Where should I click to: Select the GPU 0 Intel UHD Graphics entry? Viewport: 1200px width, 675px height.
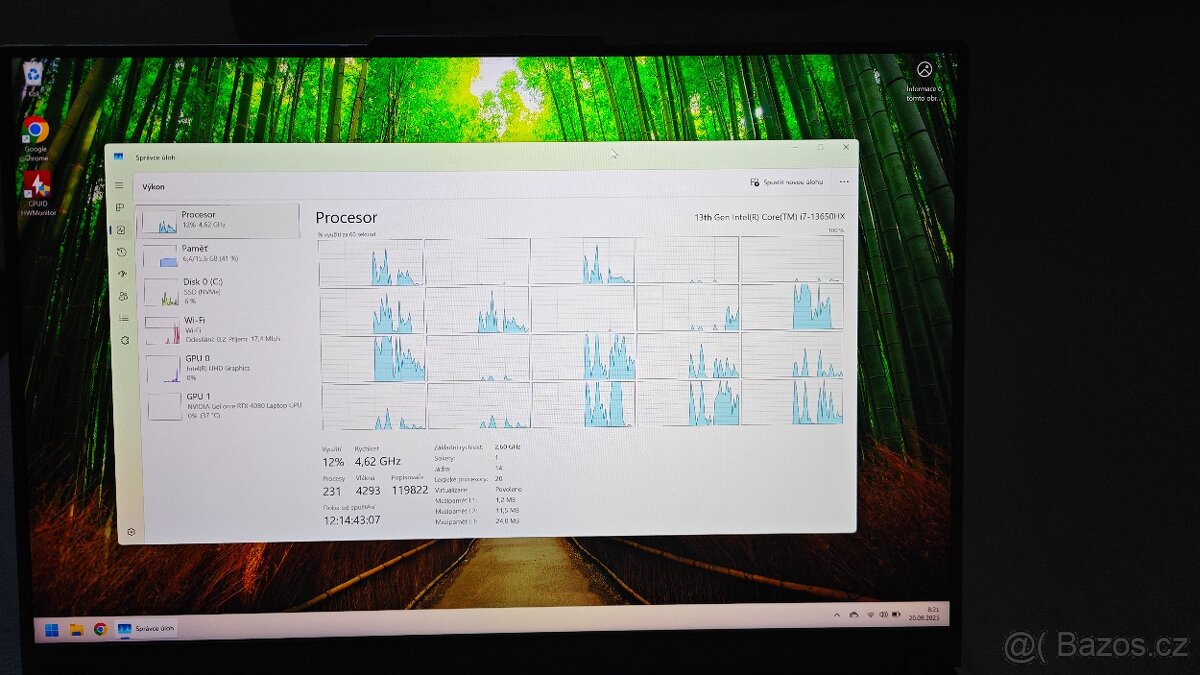(x=223, y=367)
